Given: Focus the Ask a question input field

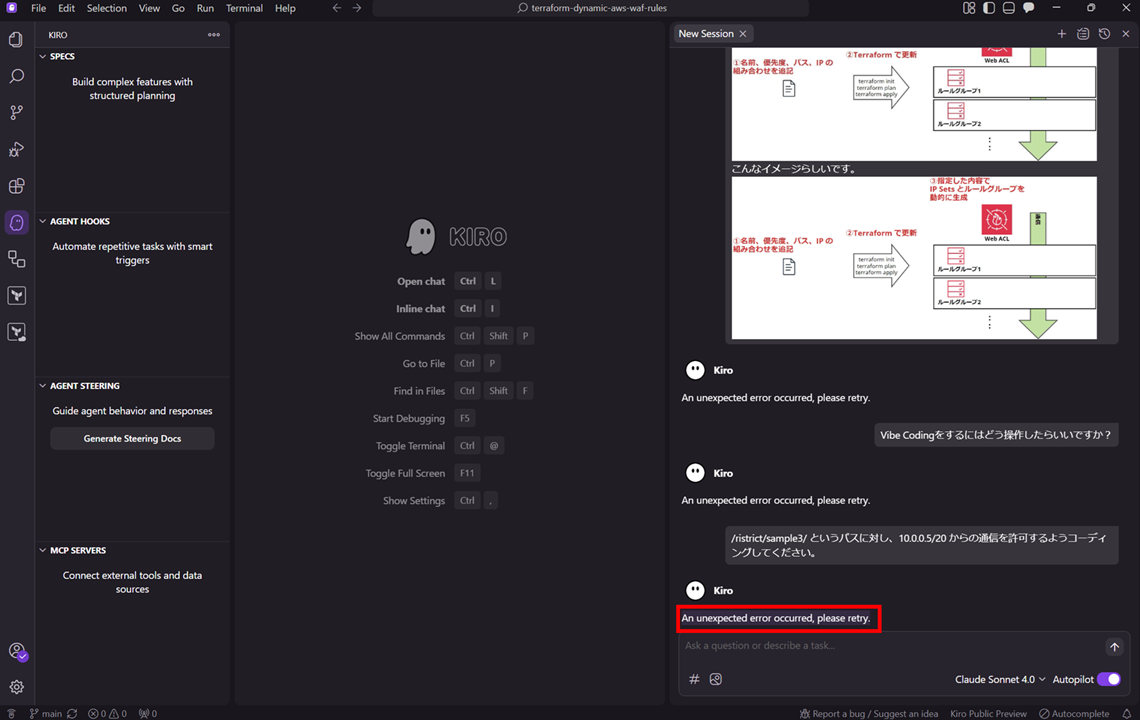Looking at the screenshot, I should [891, 646].
